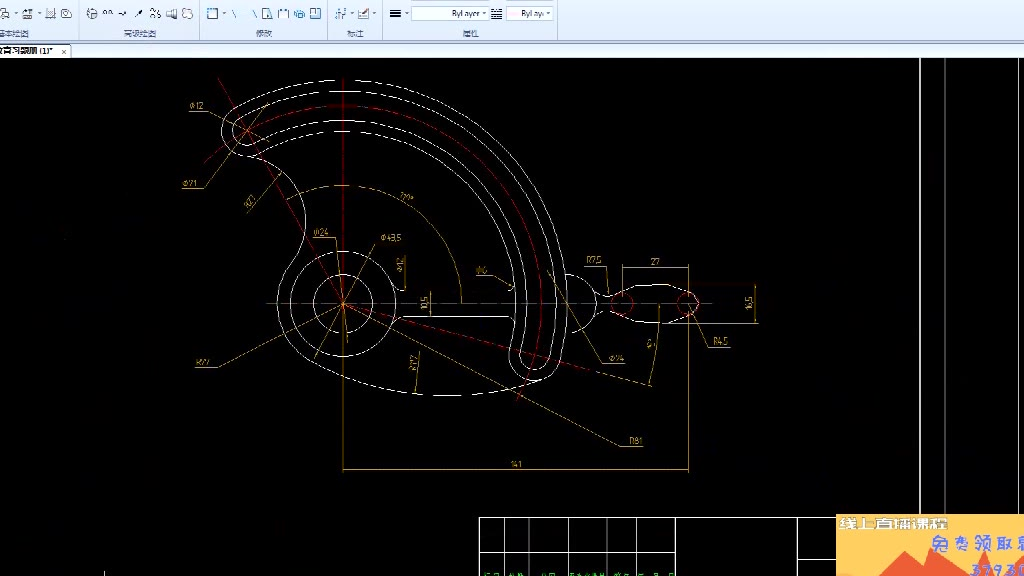Select the rightmost square icon in 修改 group

coord(315,14)
